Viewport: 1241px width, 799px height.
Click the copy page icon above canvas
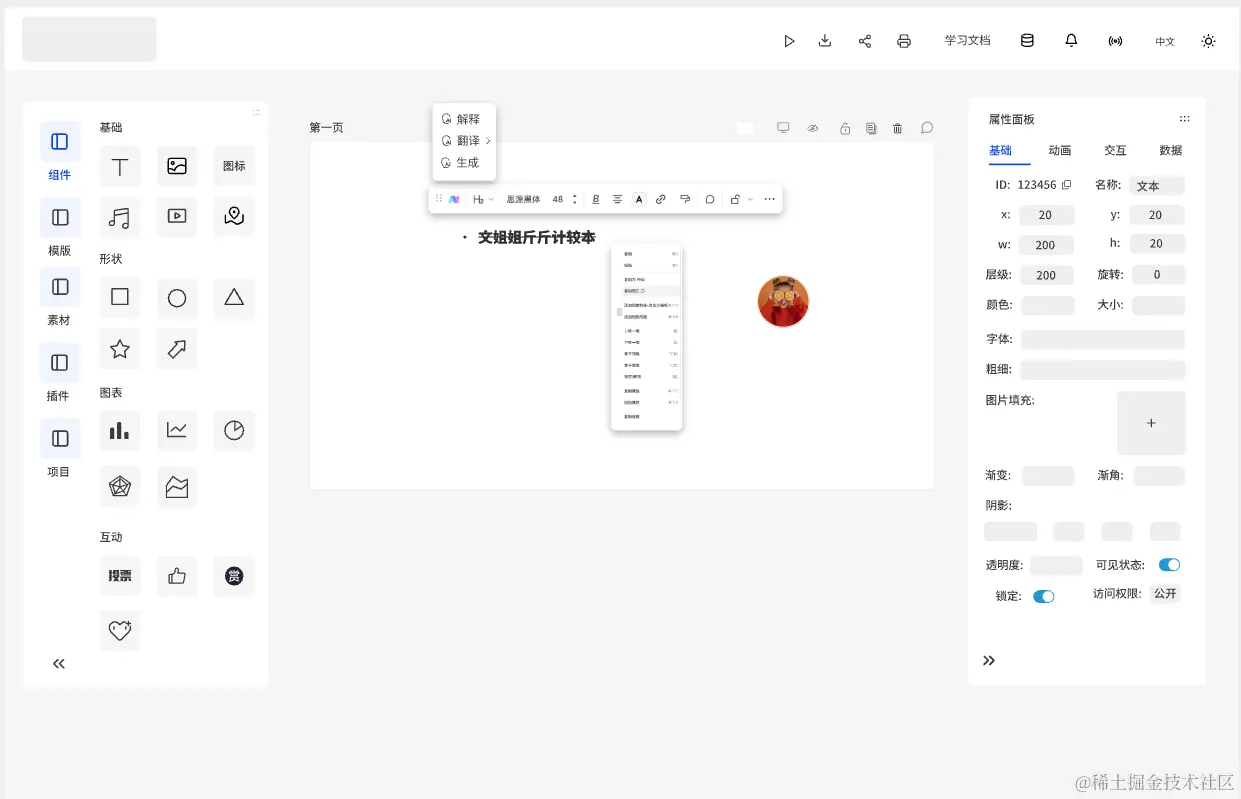coord(871,128)
